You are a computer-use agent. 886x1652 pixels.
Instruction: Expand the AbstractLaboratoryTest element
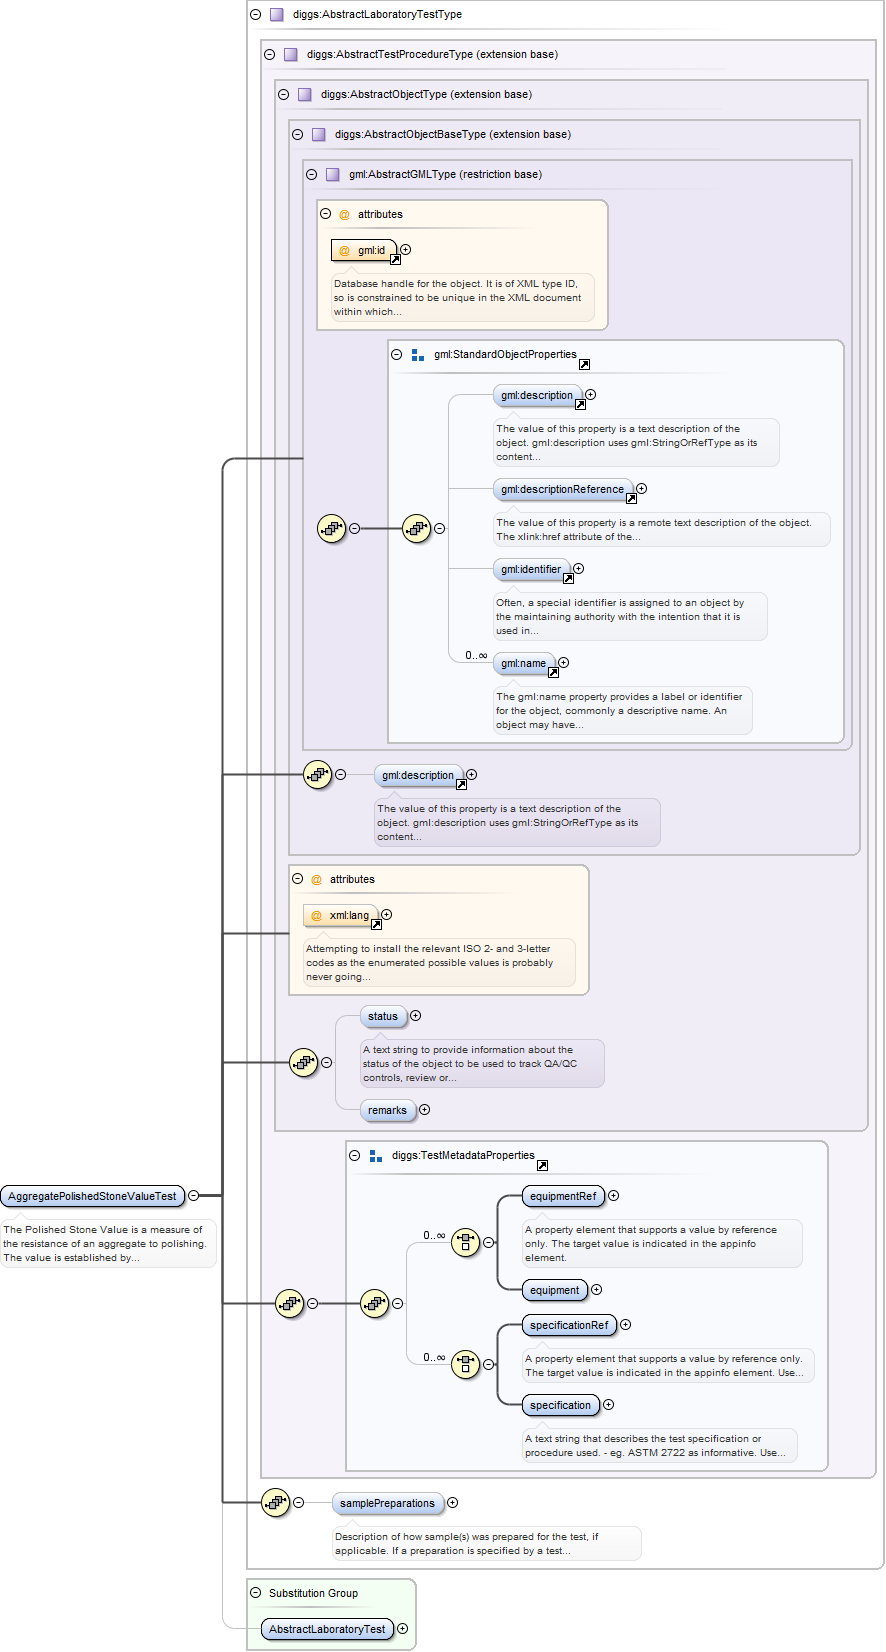(403, 1629)
